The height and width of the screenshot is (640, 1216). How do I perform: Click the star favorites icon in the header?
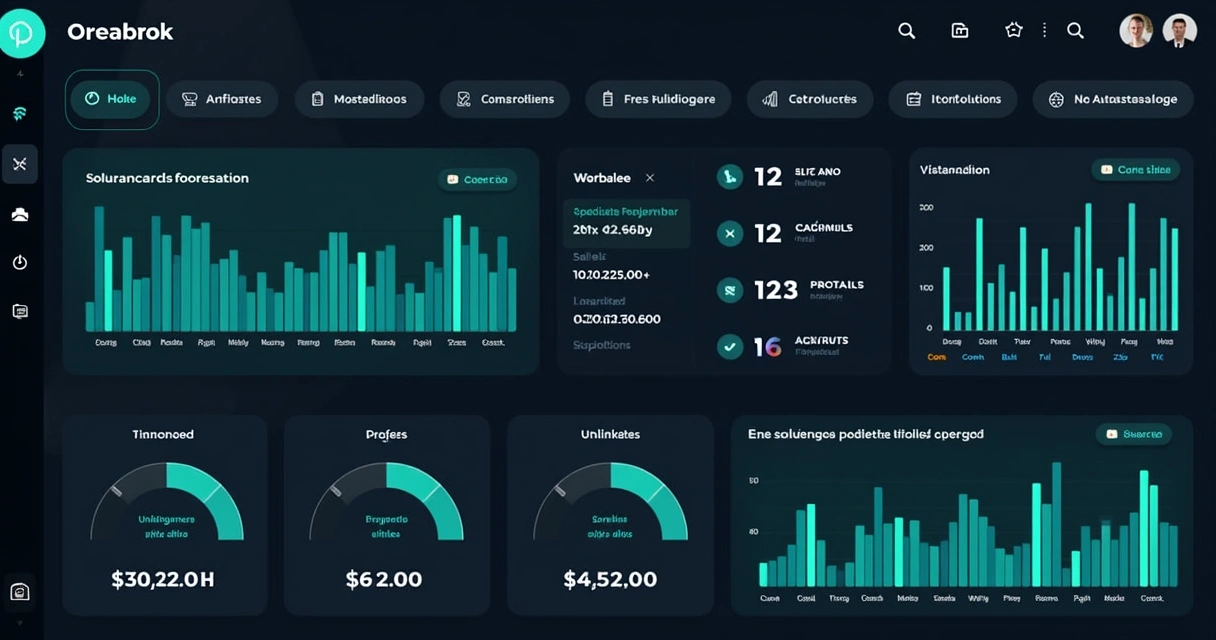click(x=1013, y=30)
